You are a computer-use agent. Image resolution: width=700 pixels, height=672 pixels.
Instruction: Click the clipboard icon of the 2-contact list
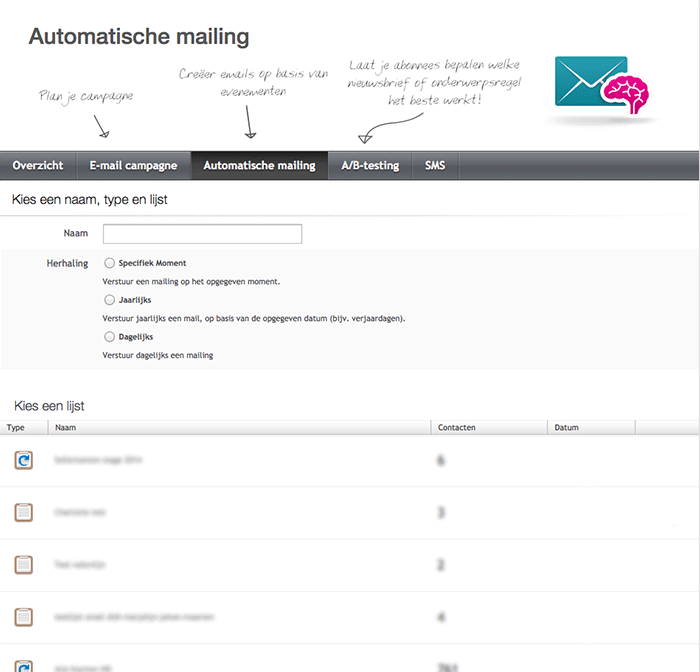[x=23, y=565]
